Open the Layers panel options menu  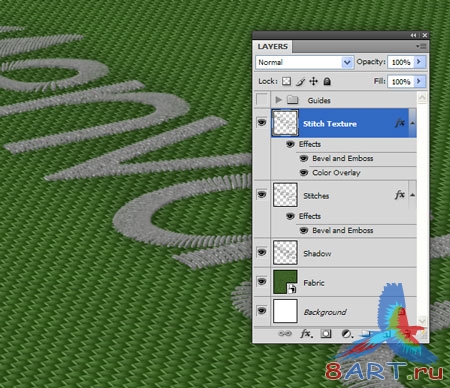pos(422,46)
